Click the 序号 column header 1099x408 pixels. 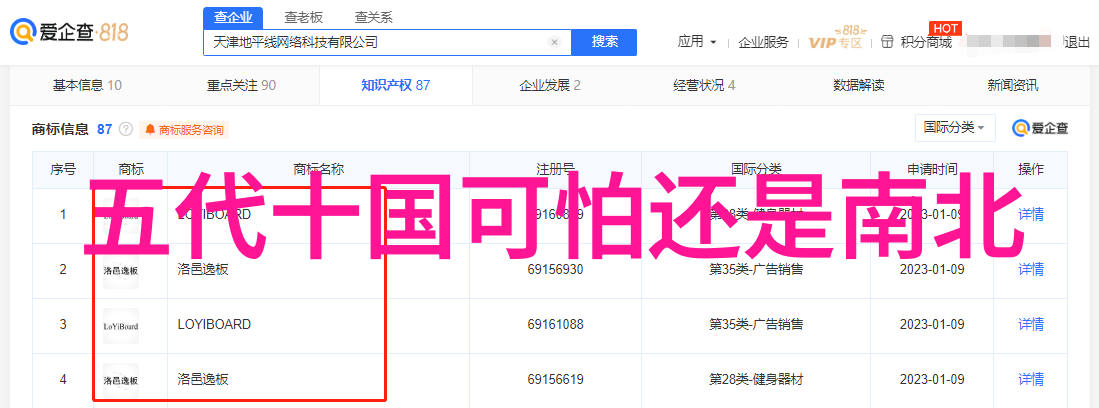click(x=63, y=169)
